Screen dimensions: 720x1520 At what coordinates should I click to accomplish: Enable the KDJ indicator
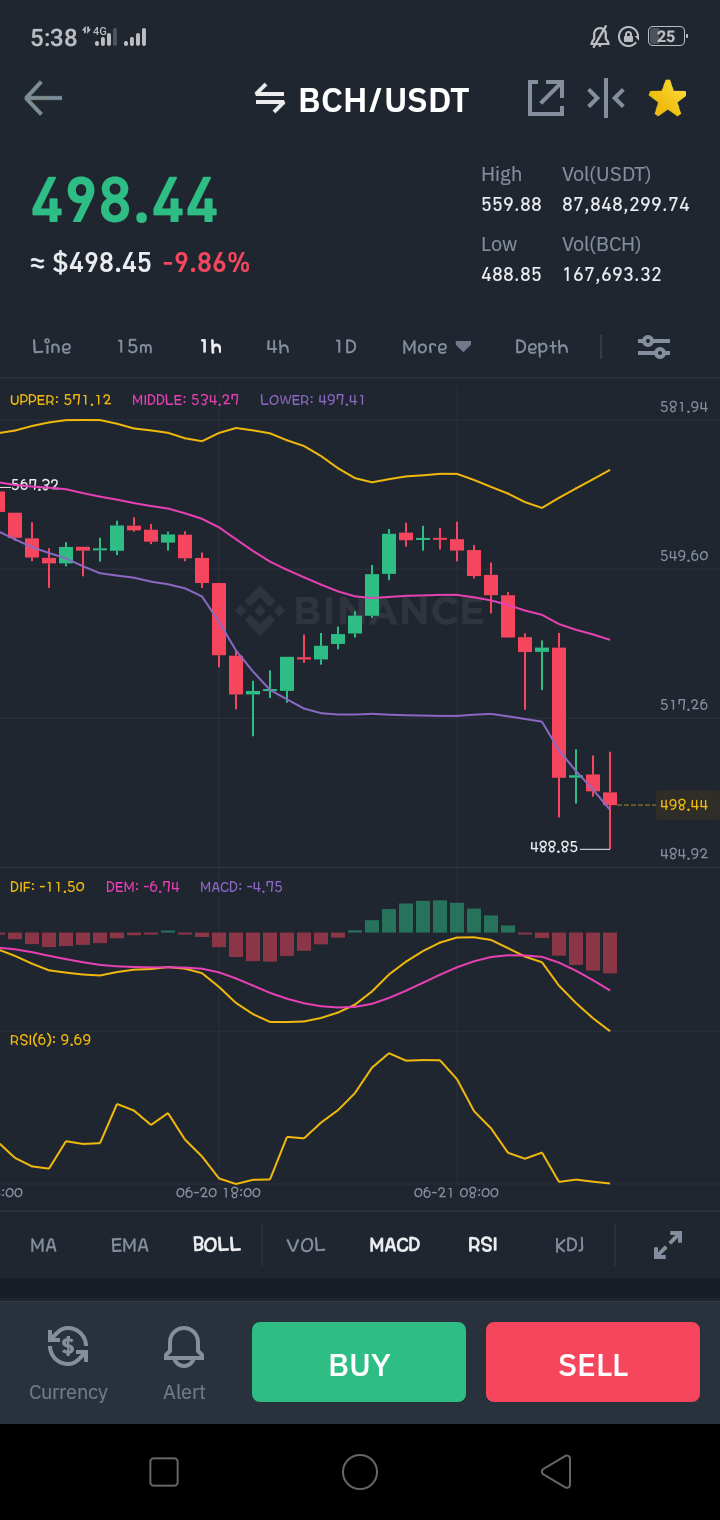coord(569,1245)
